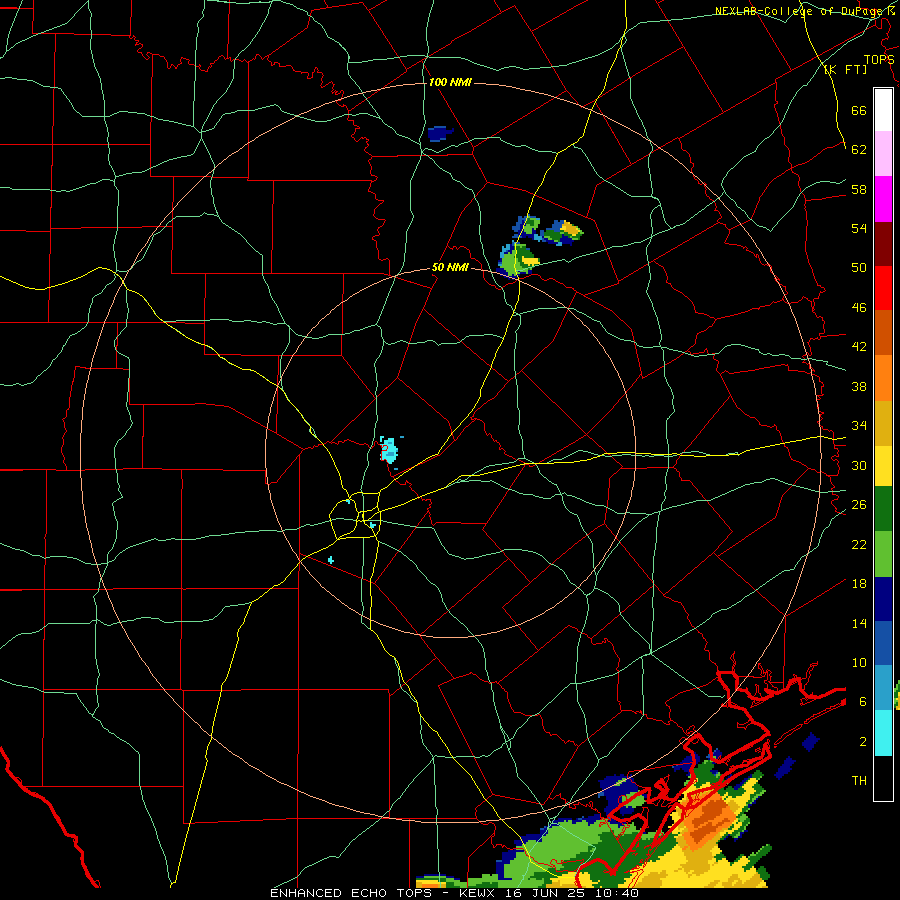Click the magenta swatch on the tops scale
Image resolution: width=900 pixels, height=900 pixels.
(x=883, y=199)
